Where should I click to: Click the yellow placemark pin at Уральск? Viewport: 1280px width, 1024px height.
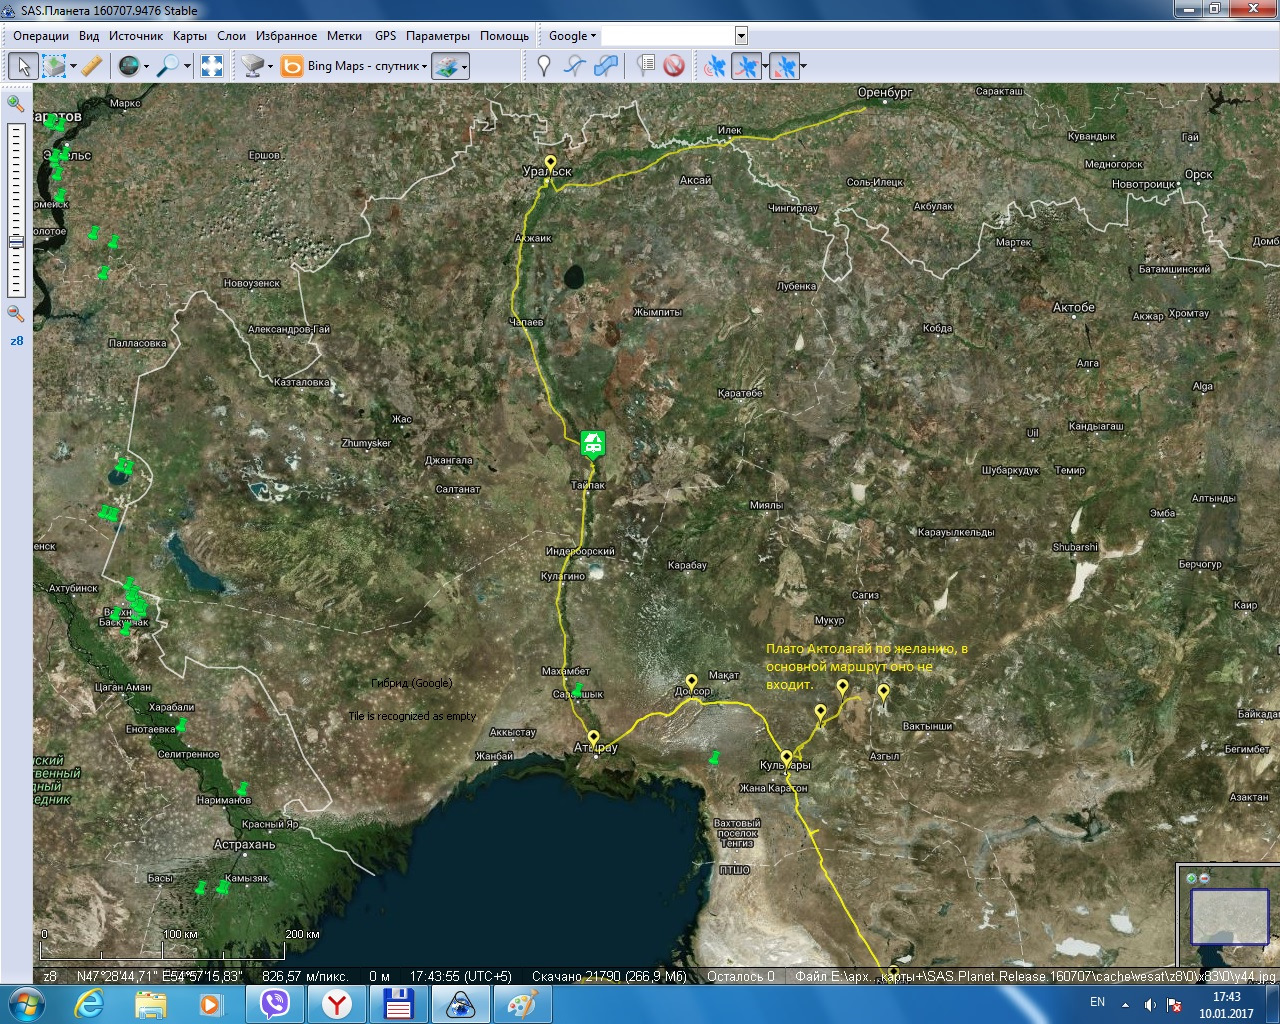pyautogui.click(x=550, y=163)
